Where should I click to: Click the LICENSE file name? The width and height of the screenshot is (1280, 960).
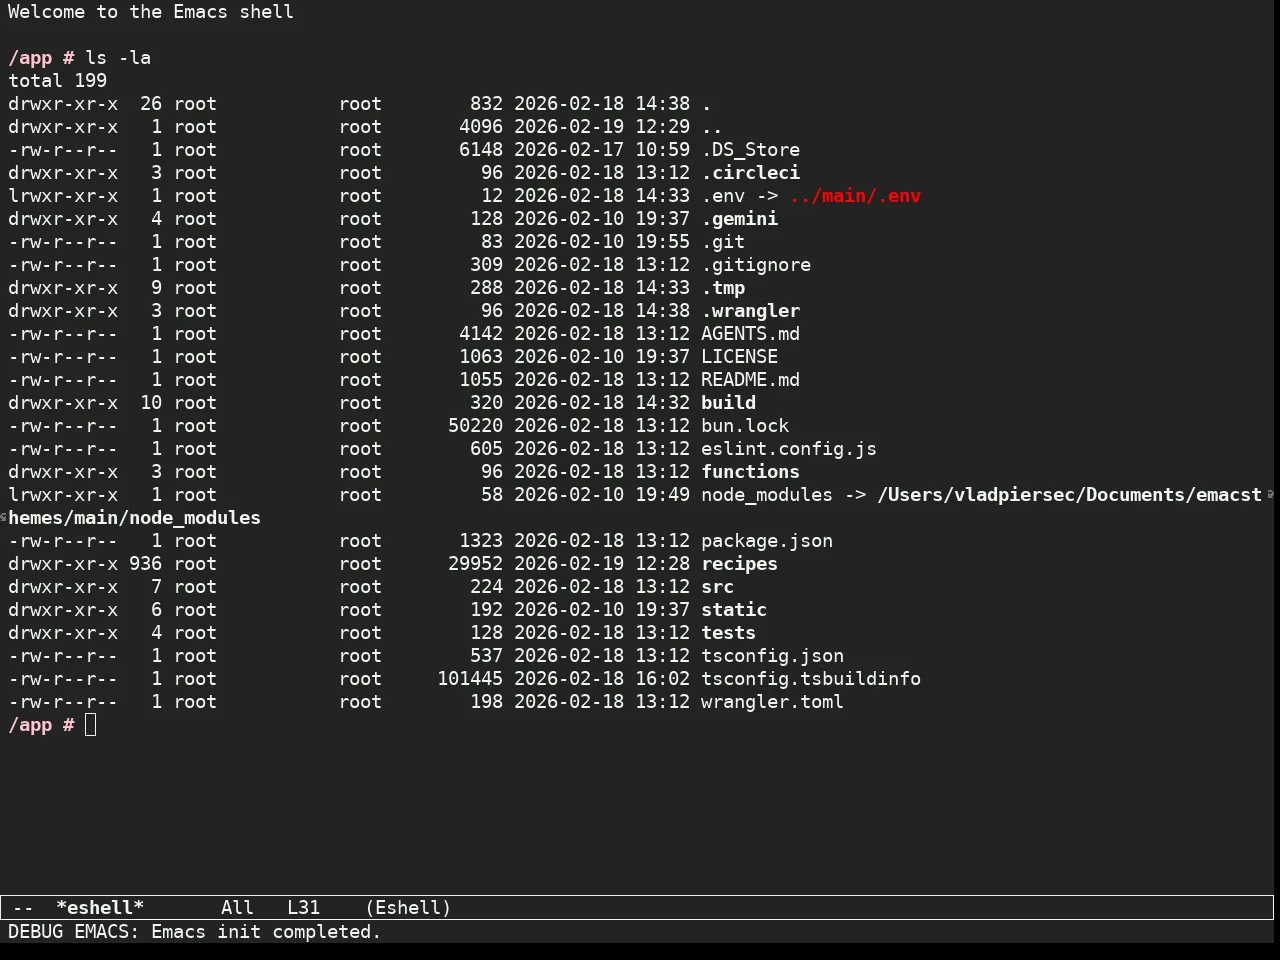point(739,357)
